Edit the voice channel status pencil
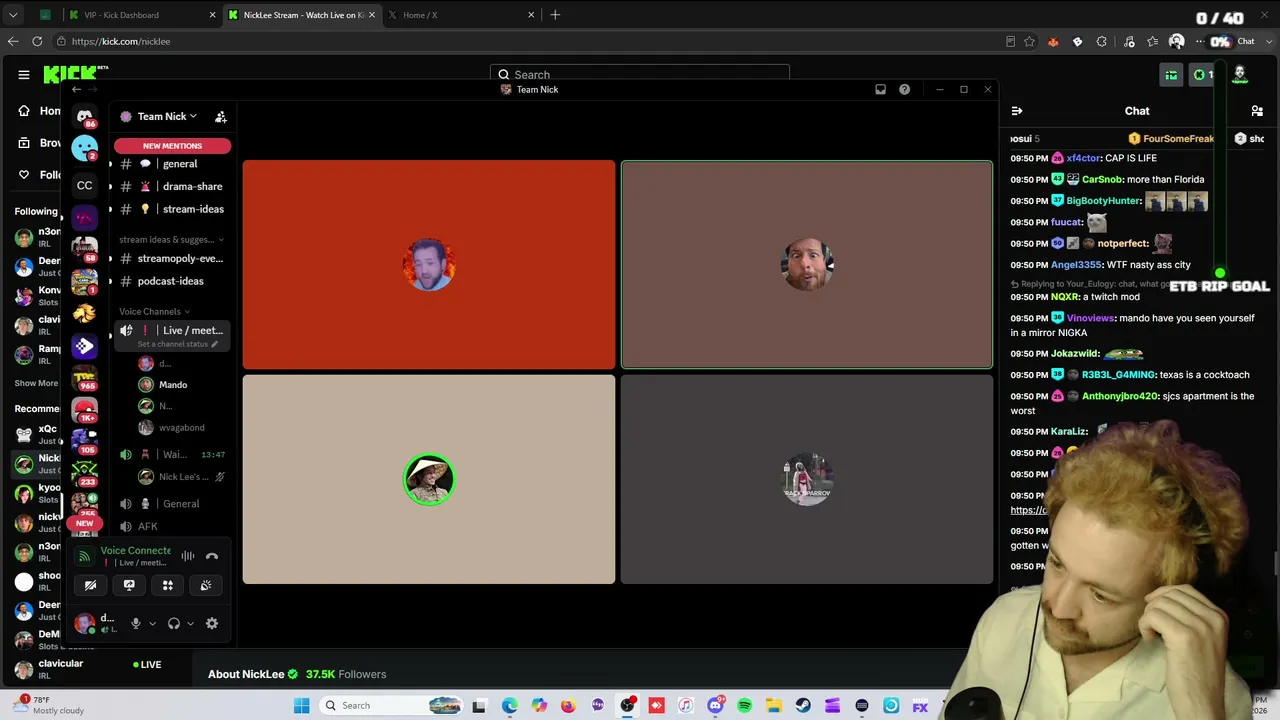 tap(214, 344)
